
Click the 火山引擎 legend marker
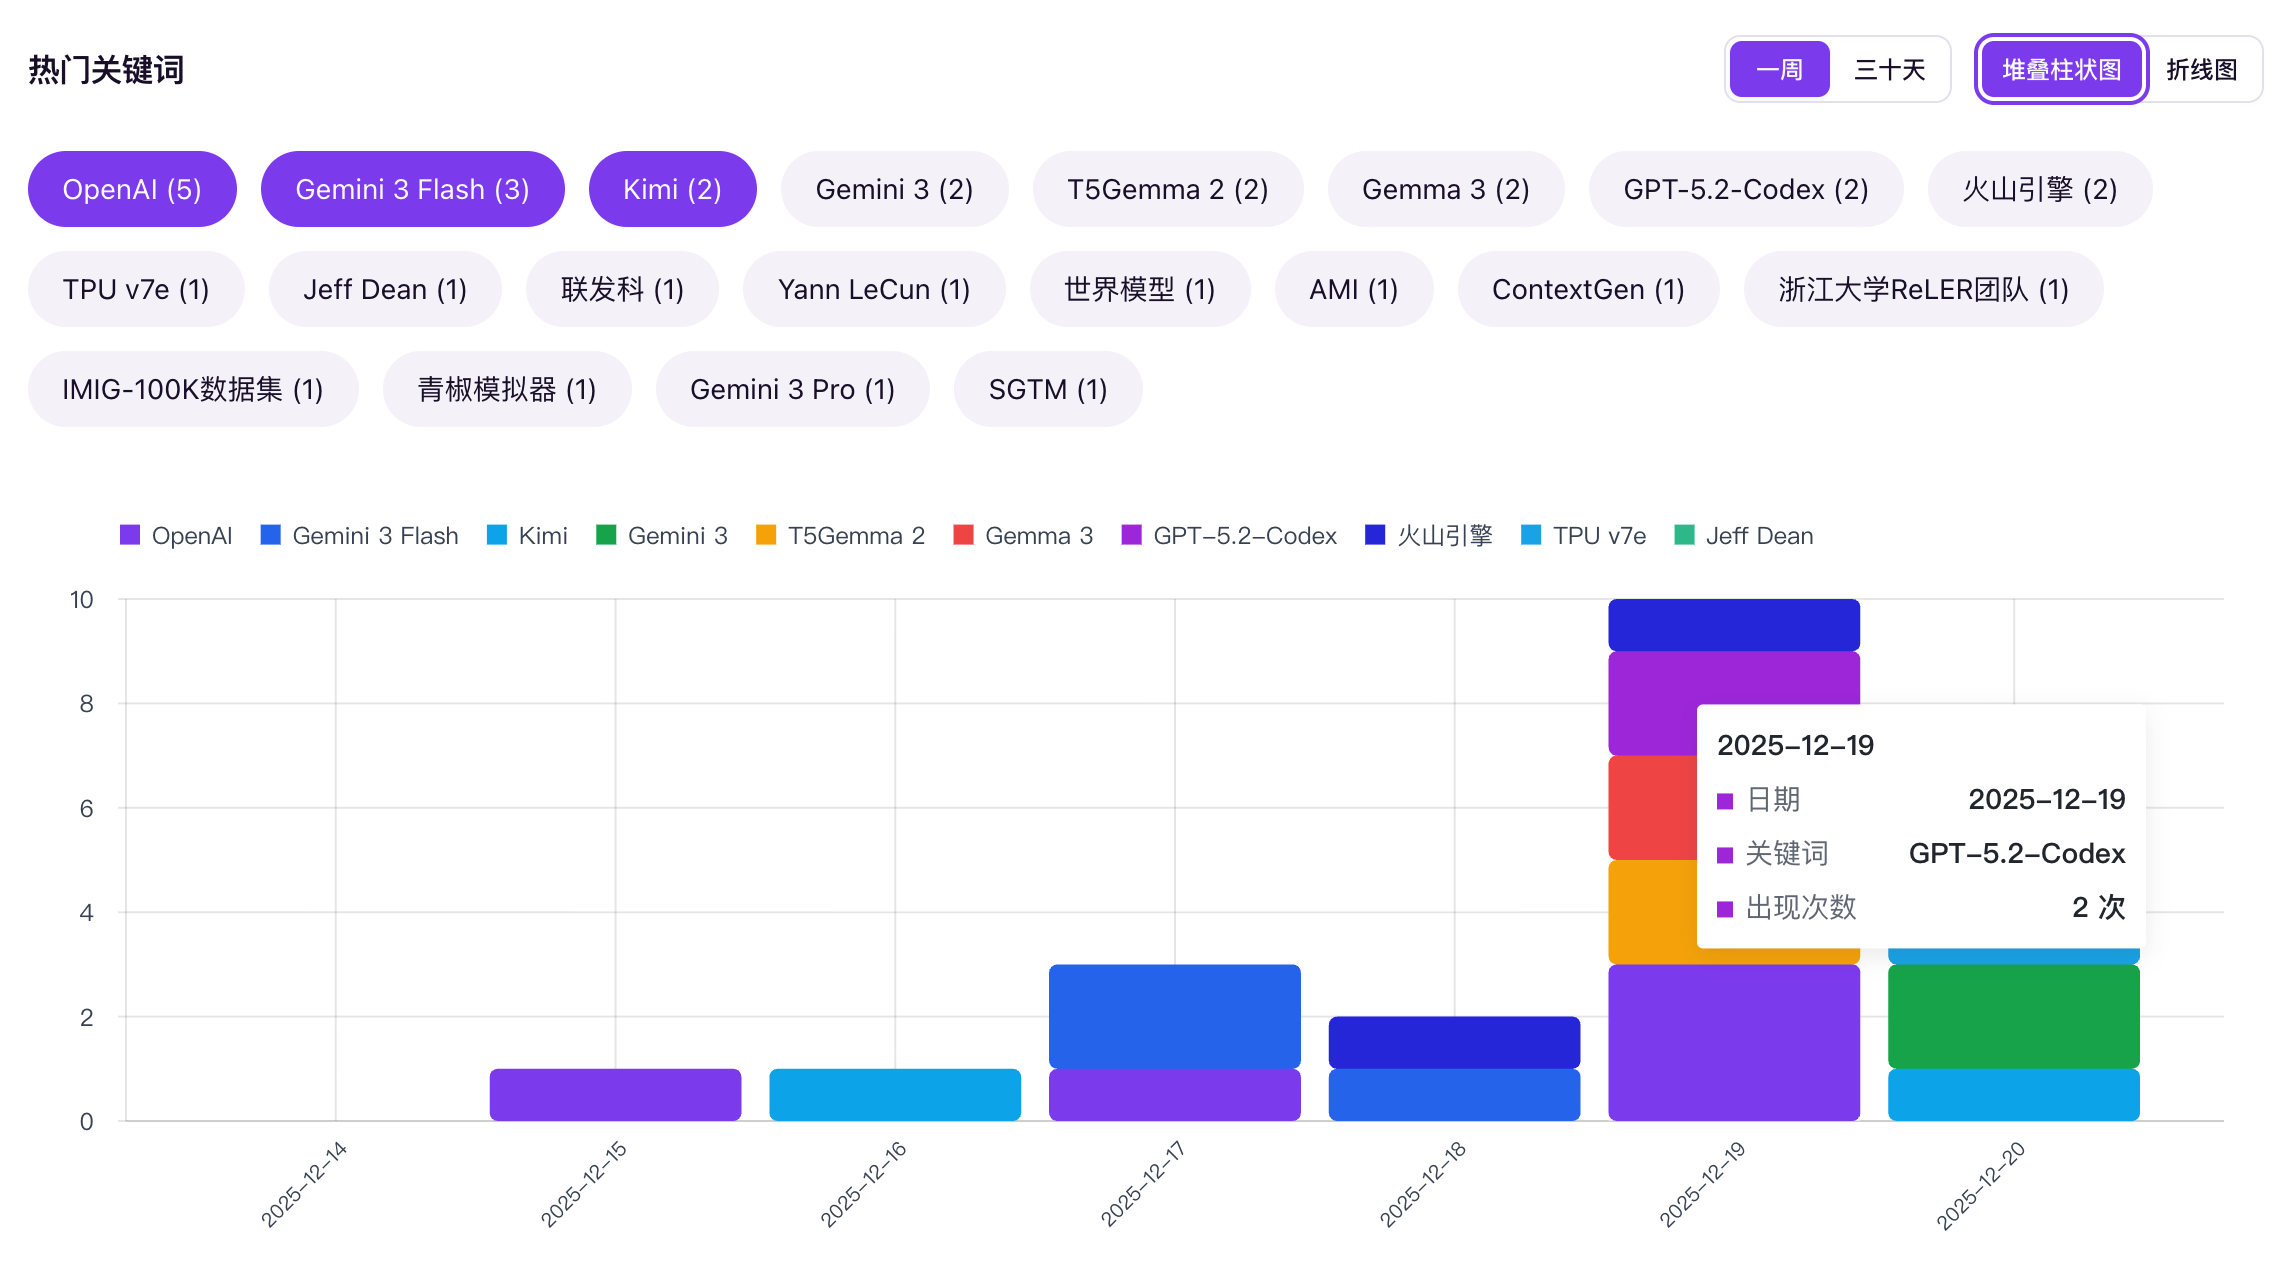coord(1375,535)
